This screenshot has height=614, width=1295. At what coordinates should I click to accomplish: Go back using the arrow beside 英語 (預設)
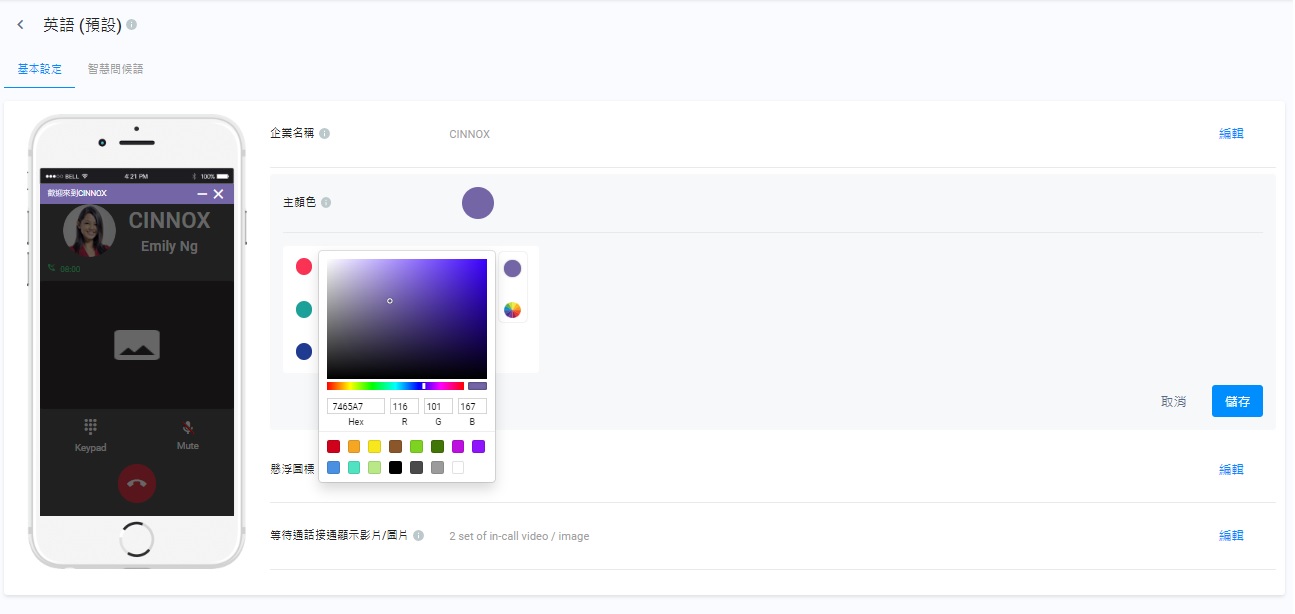(x=20, y=25)
